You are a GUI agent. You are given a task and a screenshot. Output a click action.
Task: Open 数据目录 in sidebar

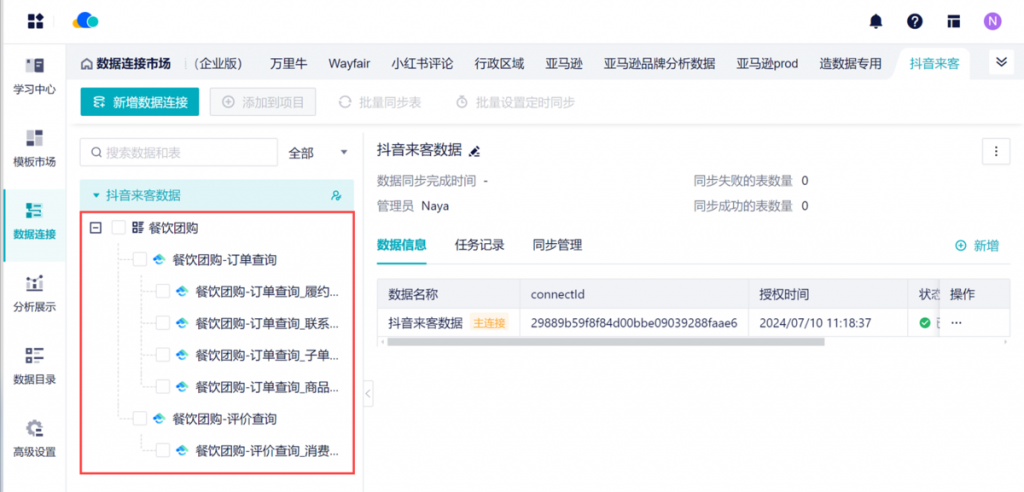tap(35, 367)
